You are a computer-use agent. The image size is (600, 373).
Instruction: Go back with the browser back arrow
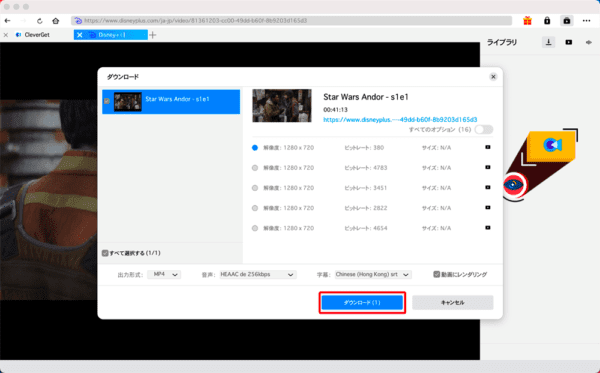(x=7, y=21)
